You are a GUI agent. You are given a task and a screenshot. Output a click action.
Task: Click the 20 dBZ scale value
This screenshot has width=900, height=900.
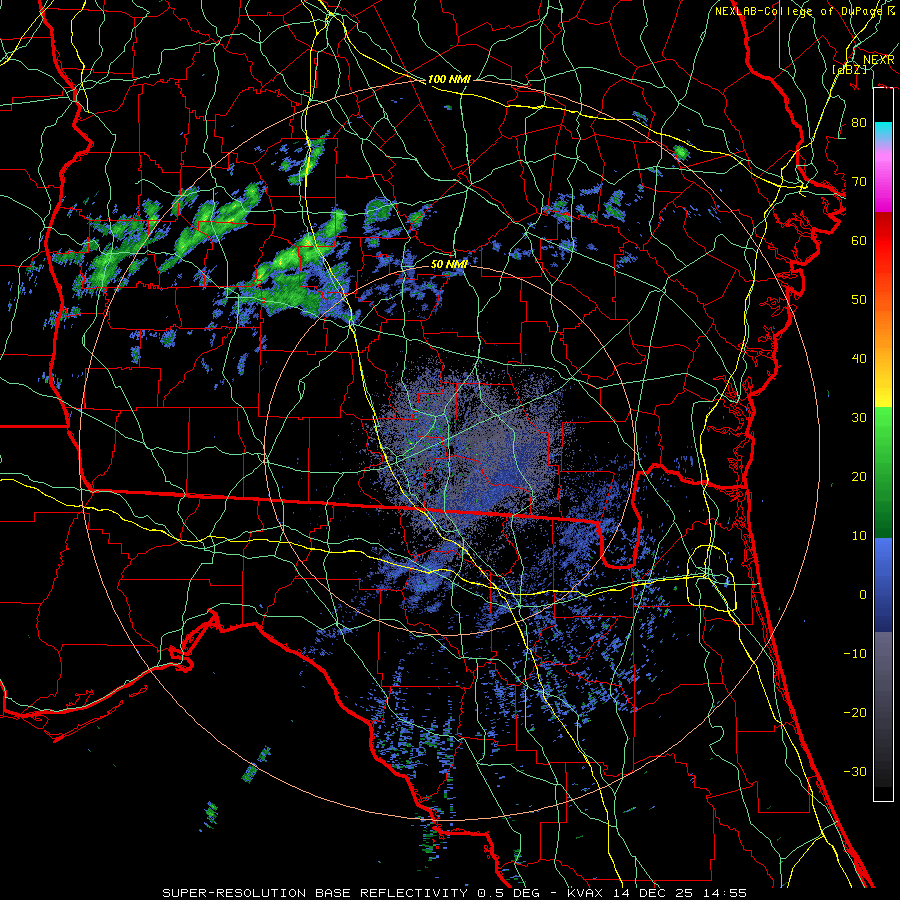(859, 477)
